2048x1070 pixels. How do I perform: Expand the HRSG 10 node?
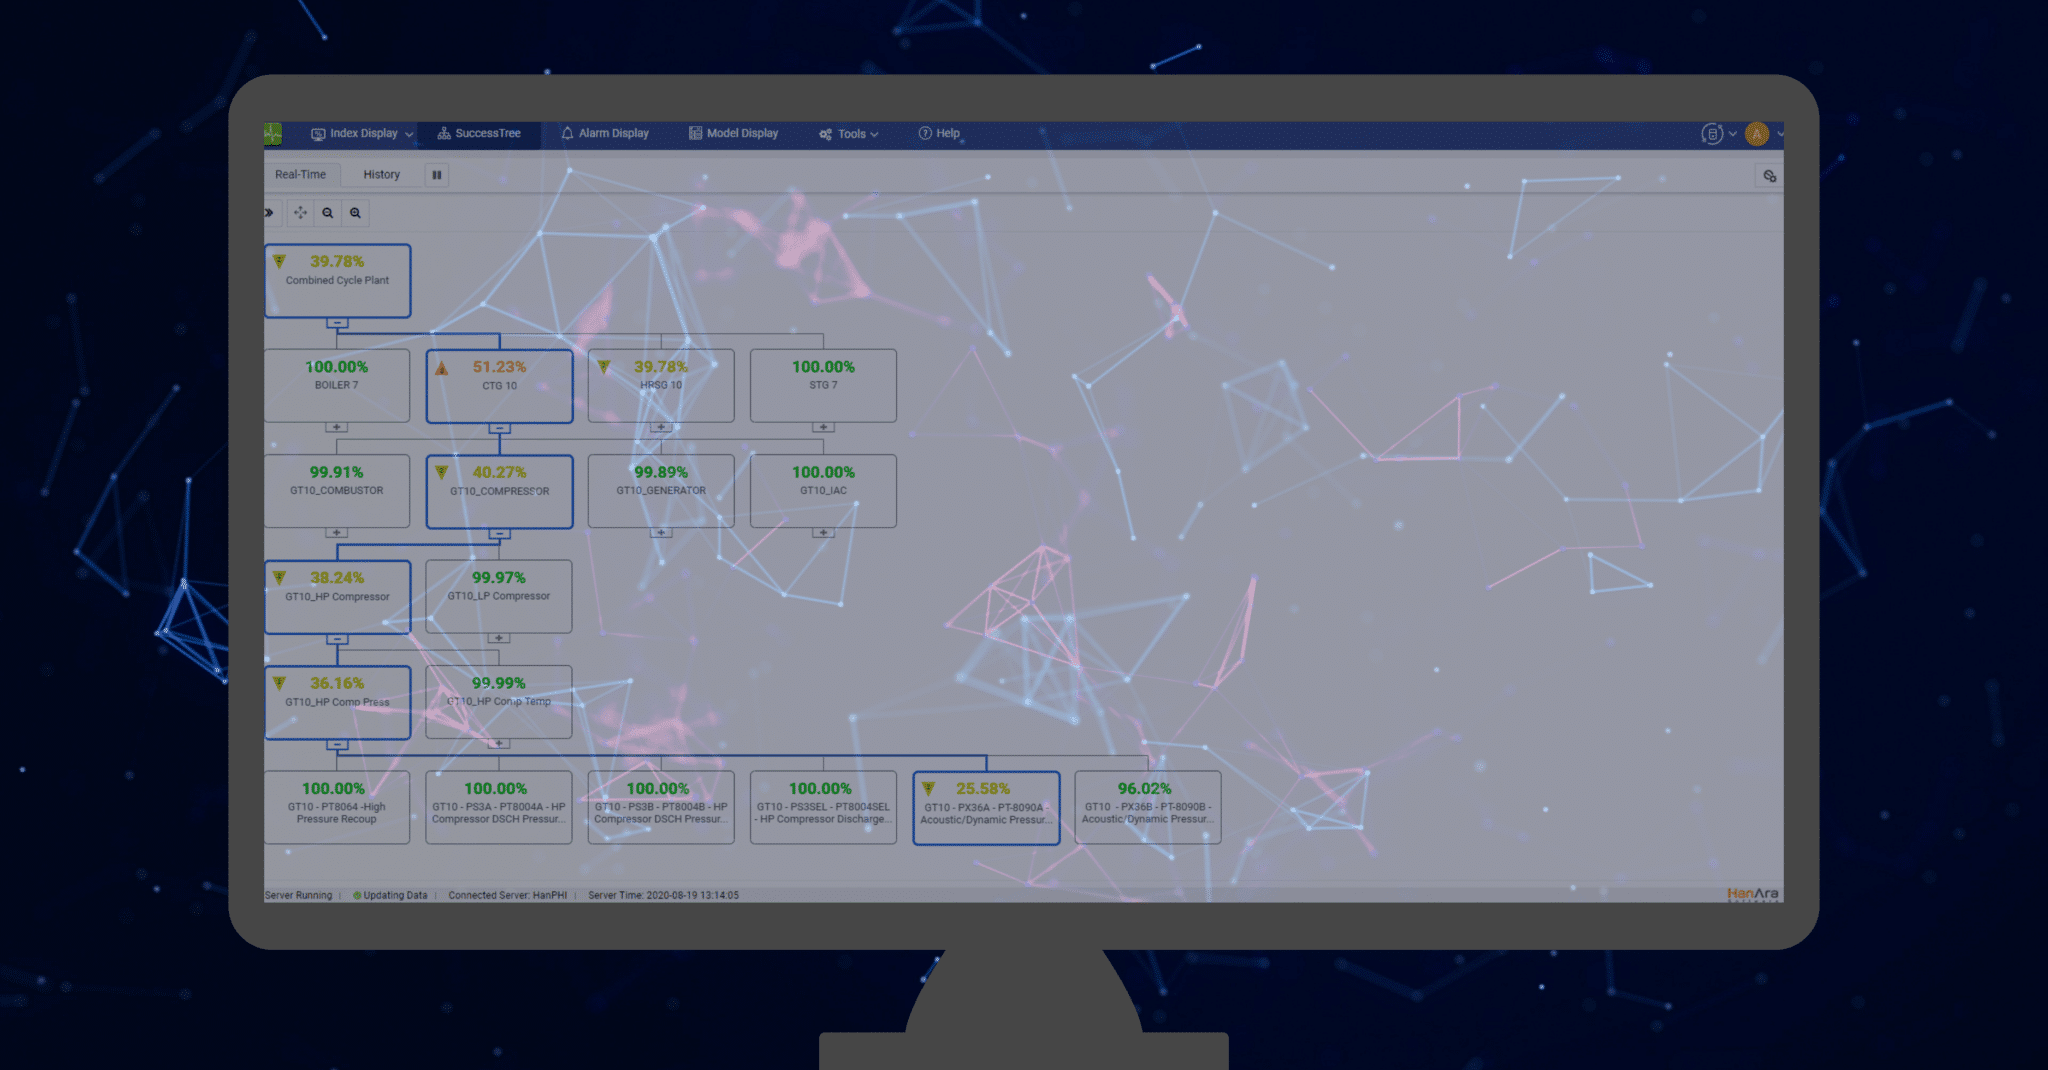661,428
